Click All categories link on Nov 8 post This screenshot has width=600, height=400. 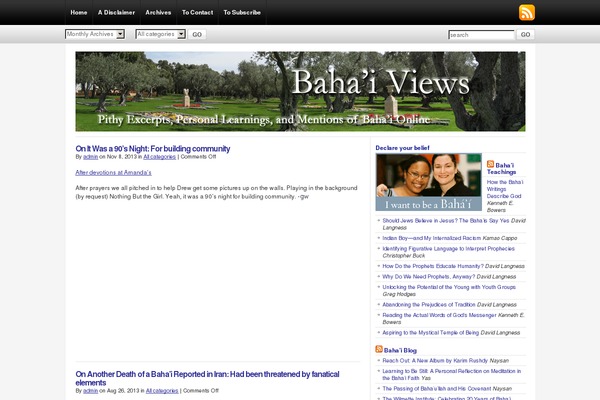160,157
